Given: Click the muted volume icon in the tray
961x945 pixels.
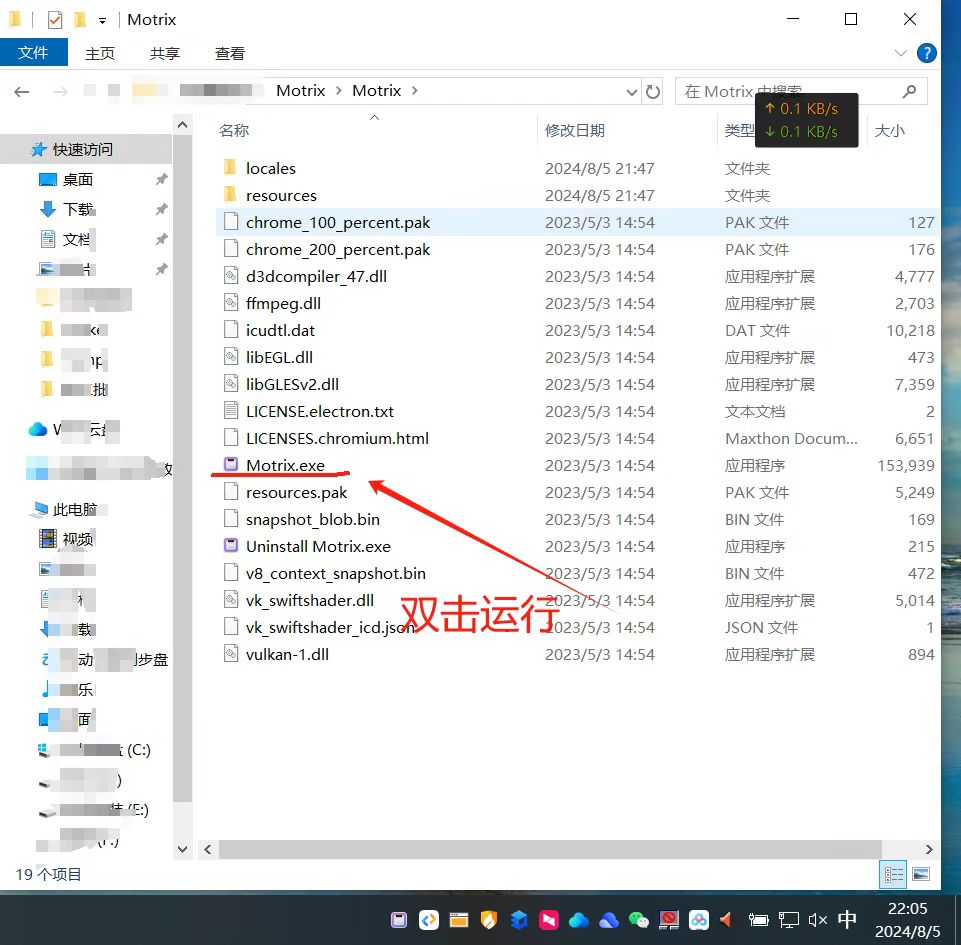Looking at the screenshot, I should click(818, 919).
